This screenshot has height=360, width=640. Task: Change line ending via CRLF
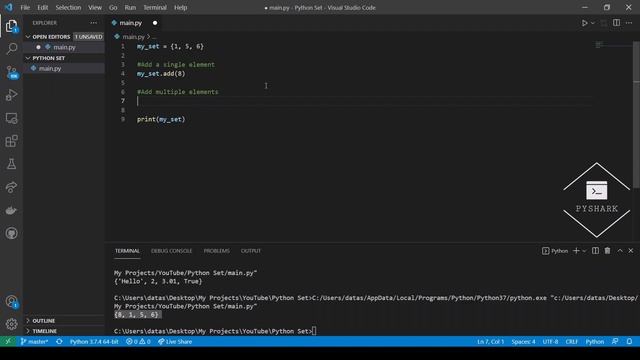point(571,341)
